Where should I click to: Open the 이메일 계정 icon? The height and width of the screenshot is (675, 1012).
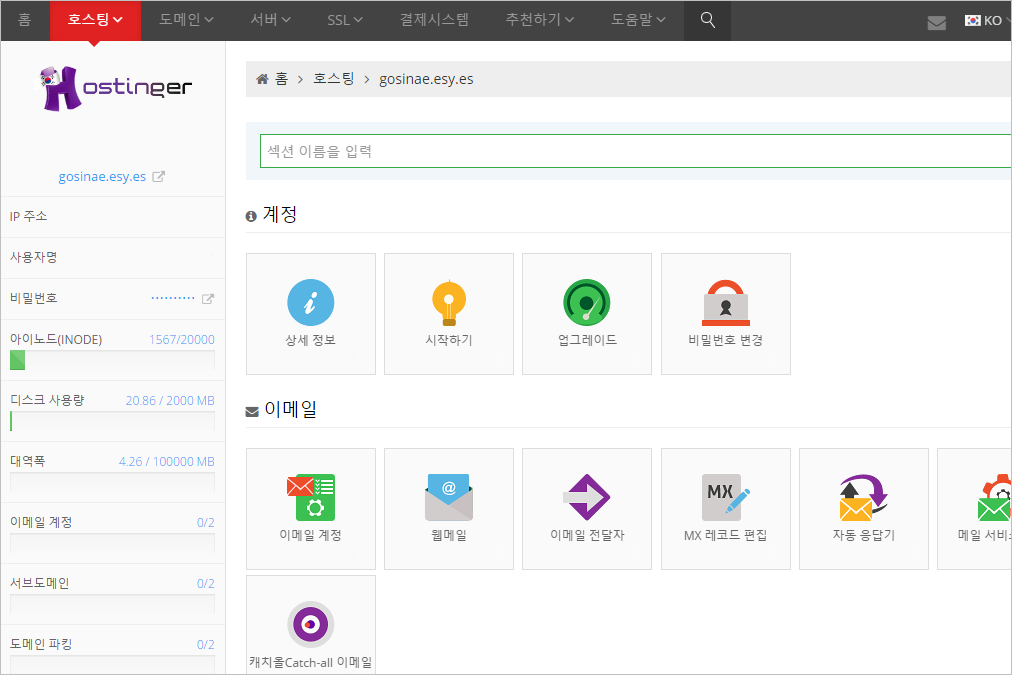pyautogui.click(x=310, y=498)
